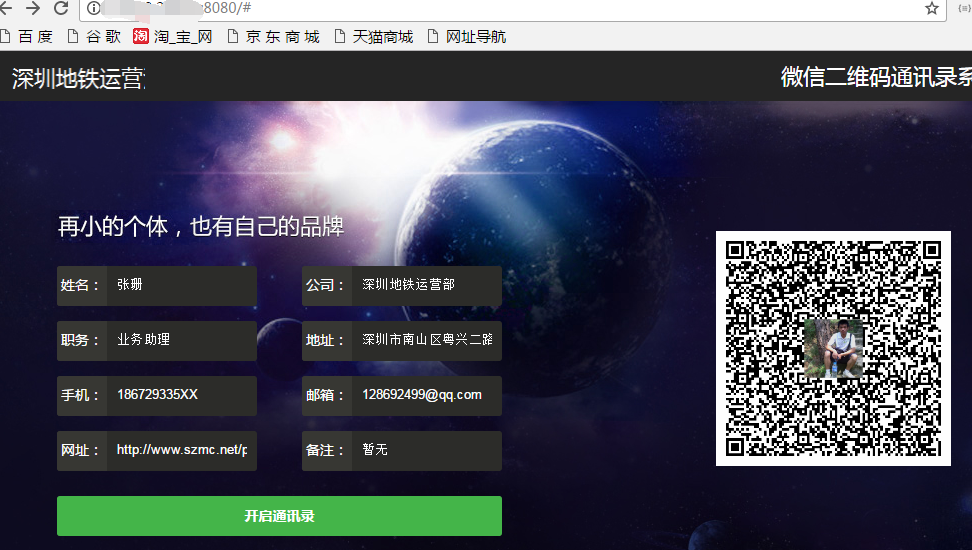
Task: Click the 手机： label
Action: click(x=80, y=395)
